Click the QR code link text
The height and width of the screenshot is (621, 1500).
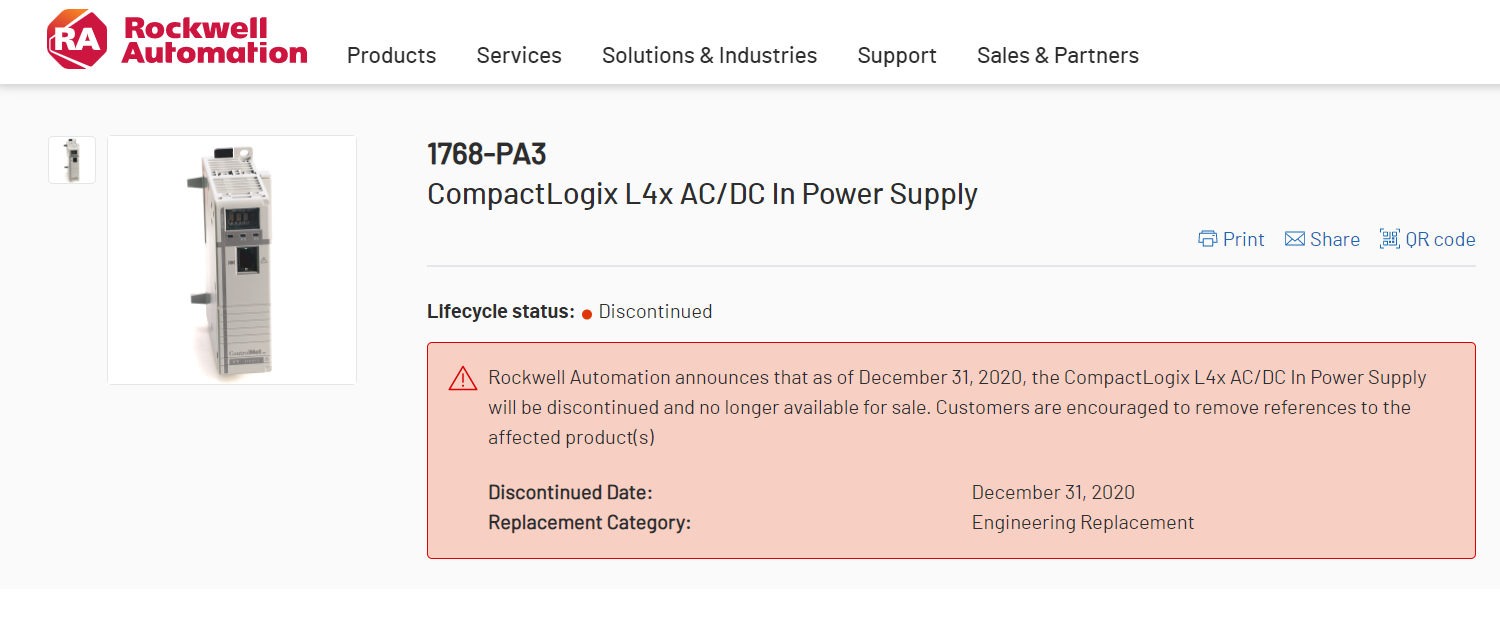1440,239
